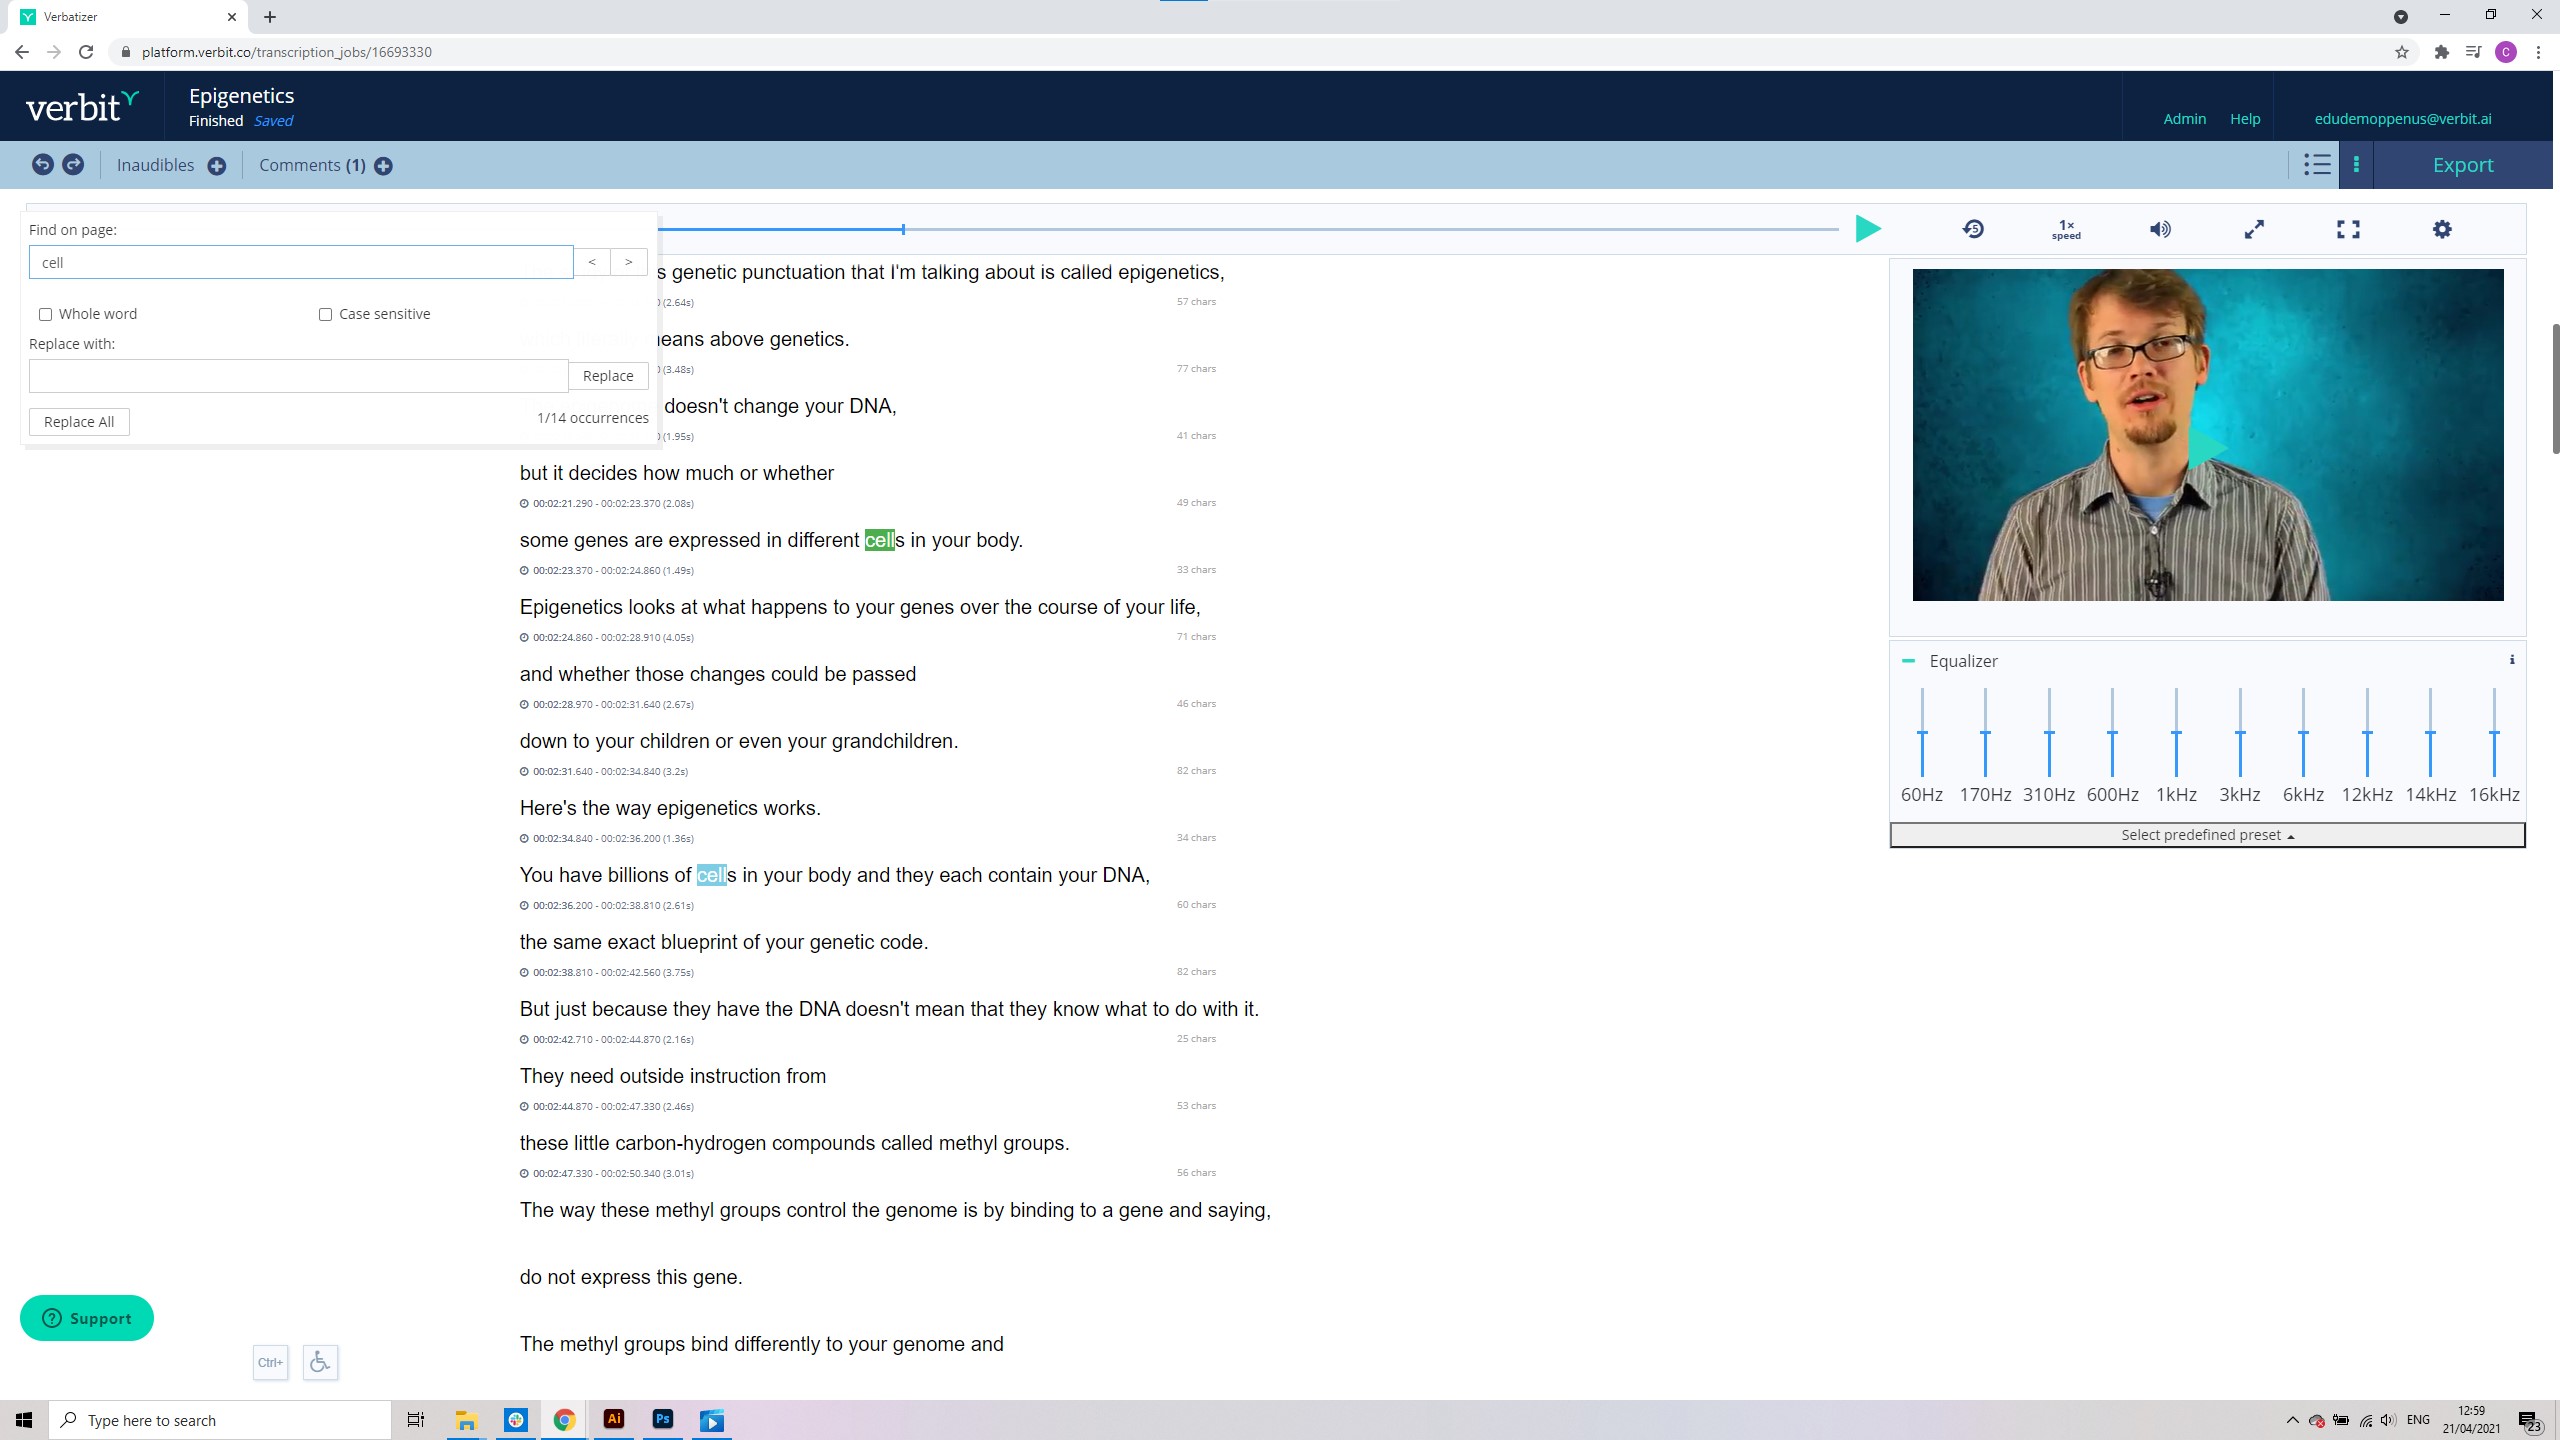Click the rewind replay icon

coord(1973,229)
